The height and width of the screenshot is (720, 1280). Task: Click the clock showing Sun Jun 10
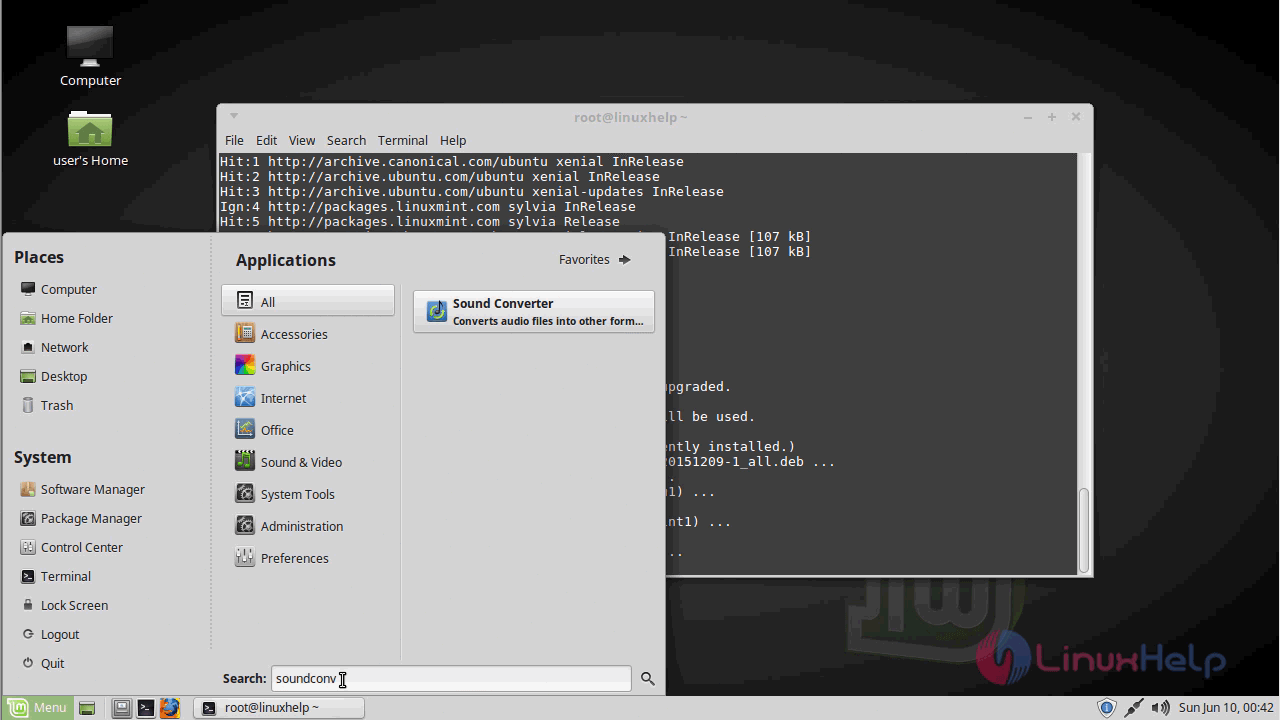coord(1226,708)
